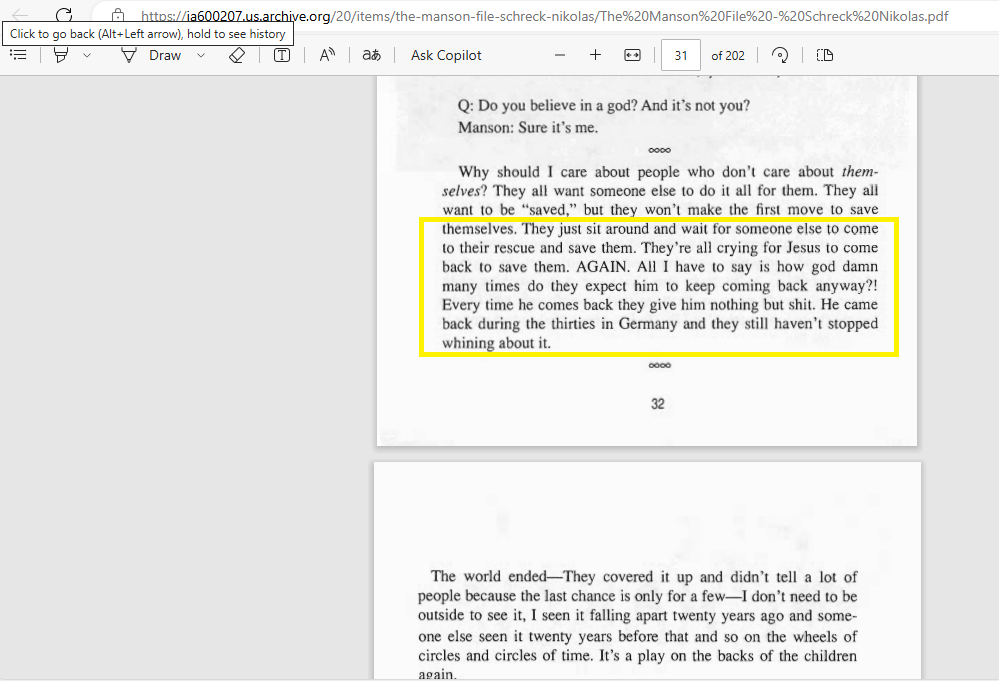999x681 pixels.
Task: Zoom in with the plus button
Action: pyautogui.click(x=595, y=55)
